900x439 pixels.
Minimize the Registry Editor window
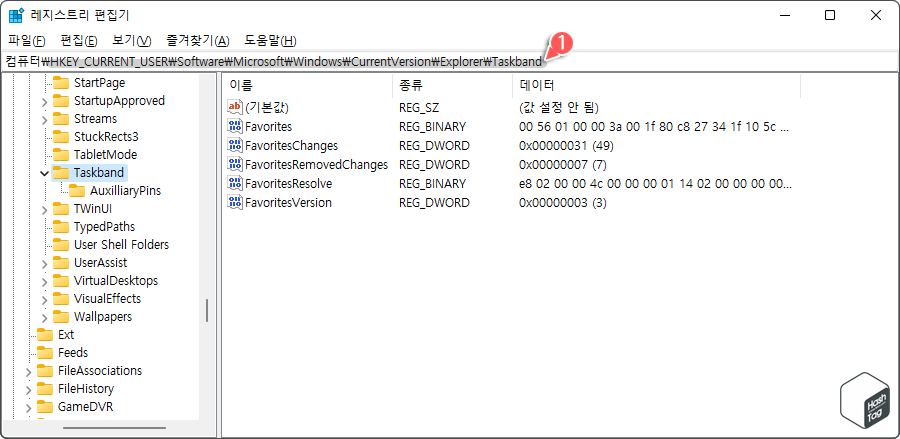pyautogui.click(x=784, y=15)
